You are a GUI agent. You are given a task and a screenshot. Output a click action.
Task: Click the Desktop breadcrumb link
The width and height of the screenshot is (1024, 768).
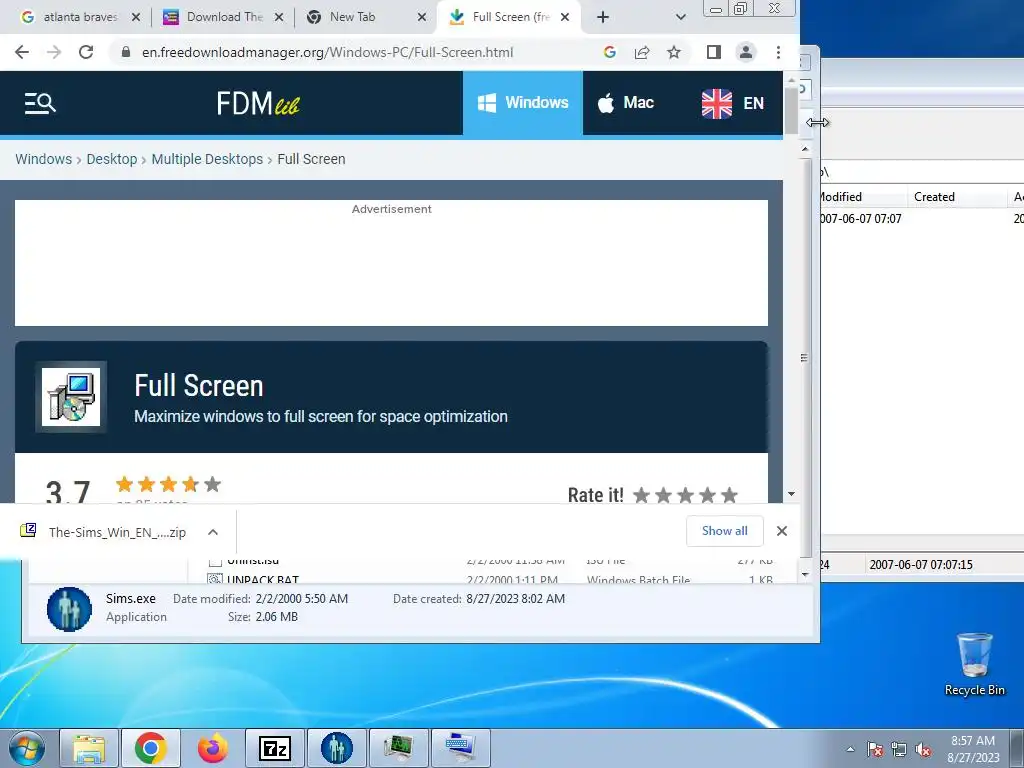point(112,159)
